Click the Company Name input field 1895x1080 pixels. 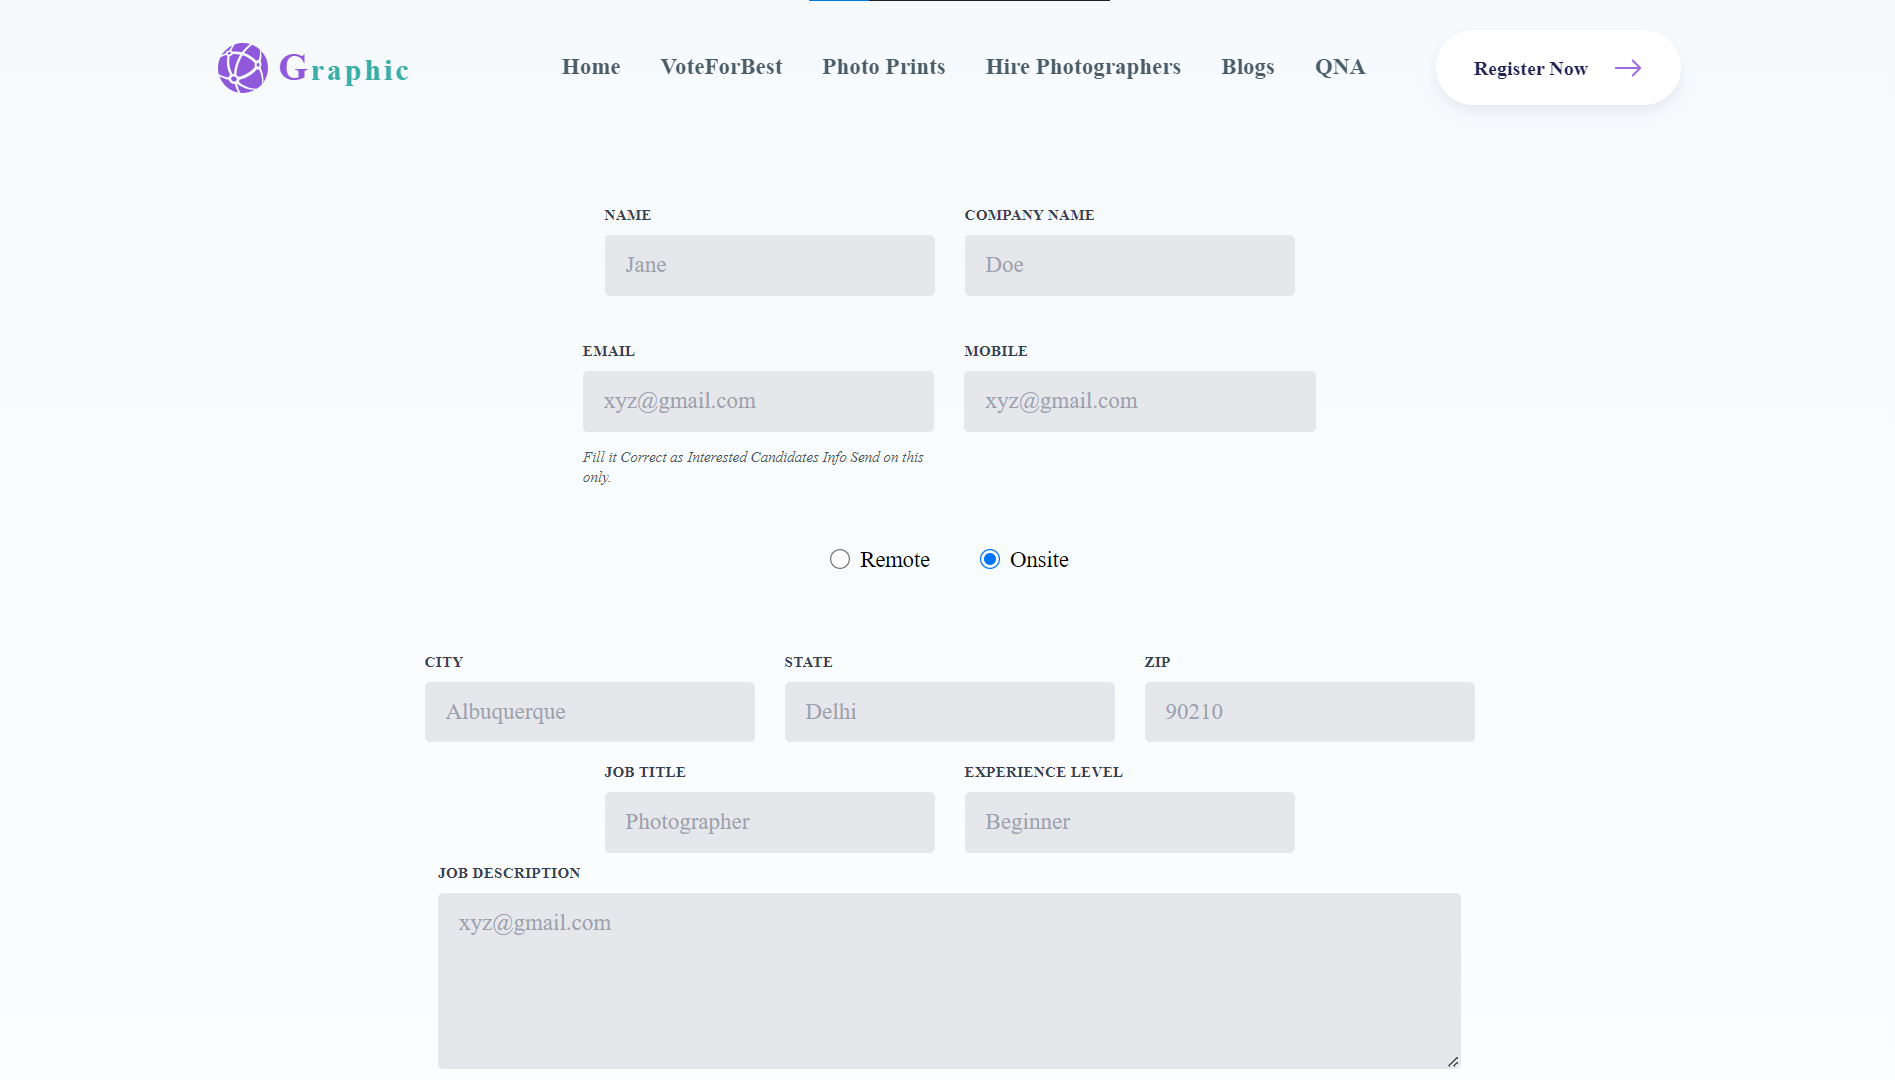(x=1129, y=265)
